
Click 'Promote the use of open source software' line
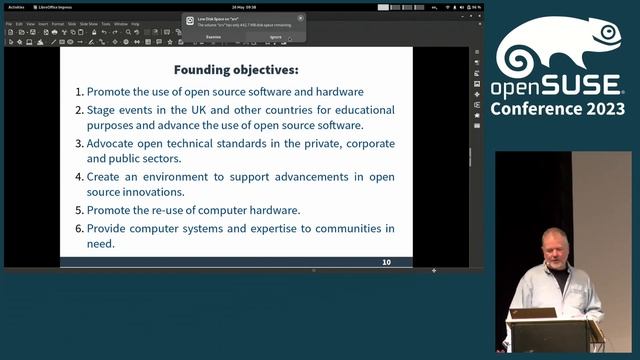(225, 92)
